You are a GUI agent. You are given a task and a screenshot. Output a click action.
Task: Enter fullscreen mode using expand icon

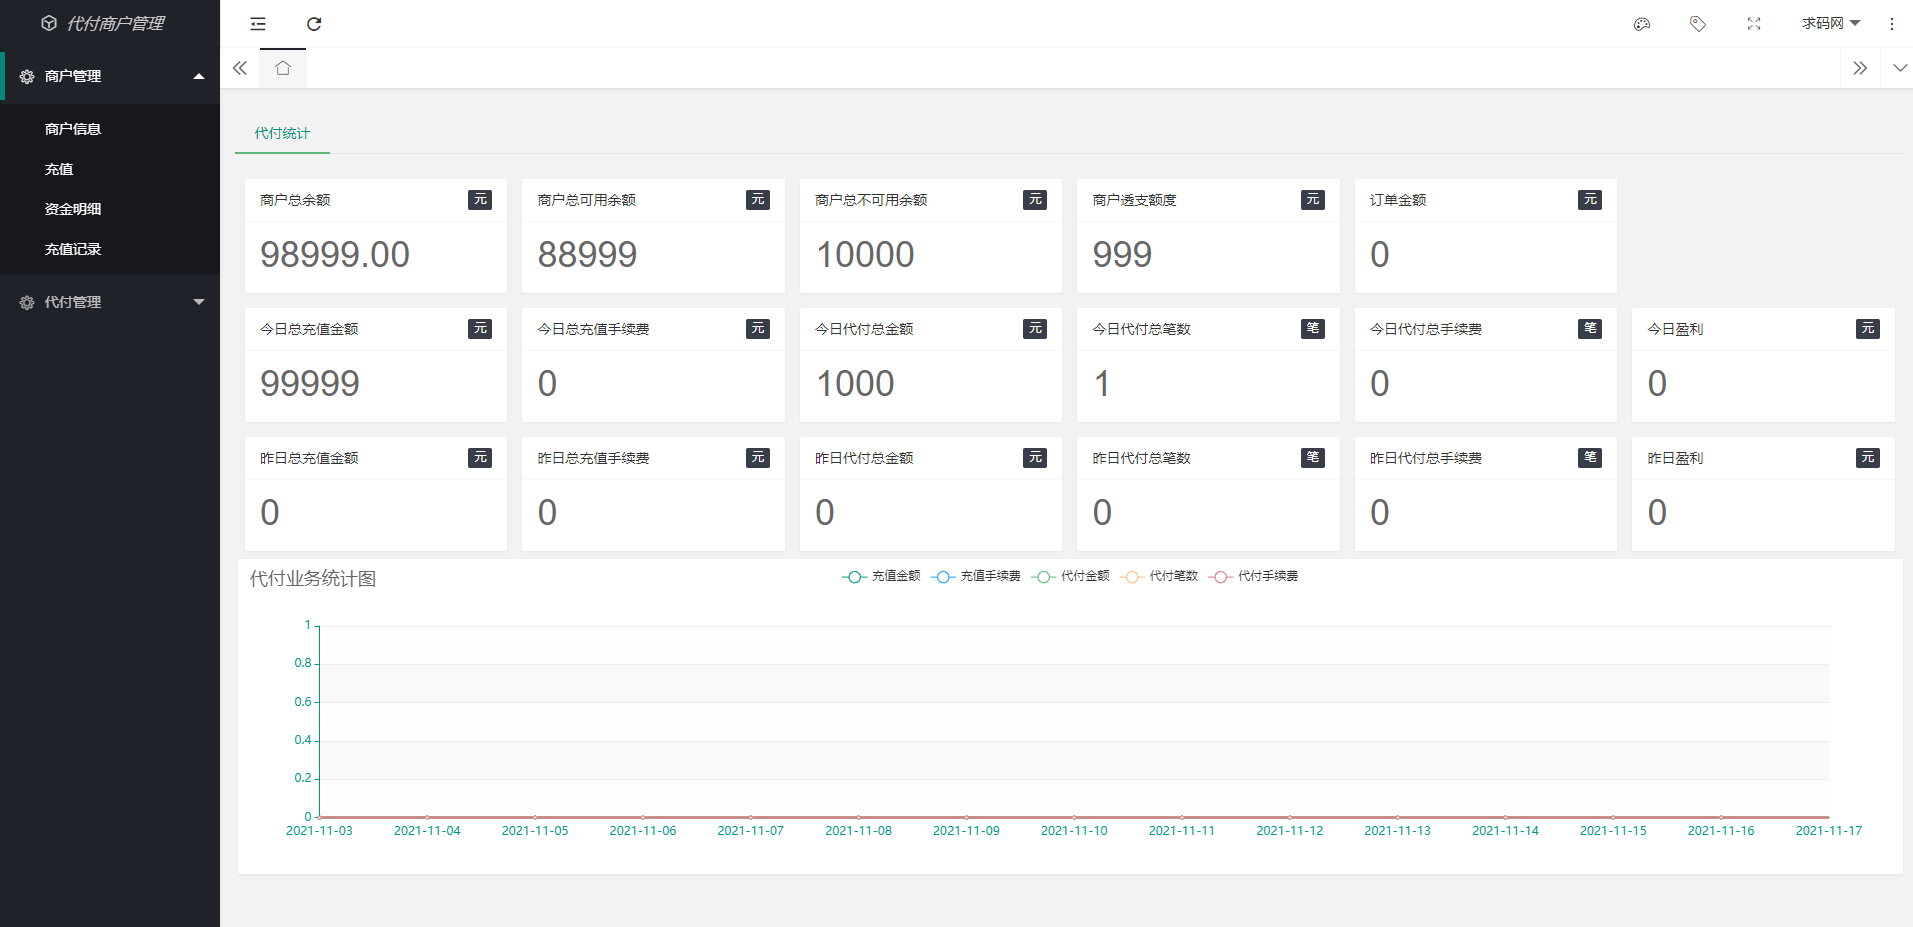coord(1753,24)
